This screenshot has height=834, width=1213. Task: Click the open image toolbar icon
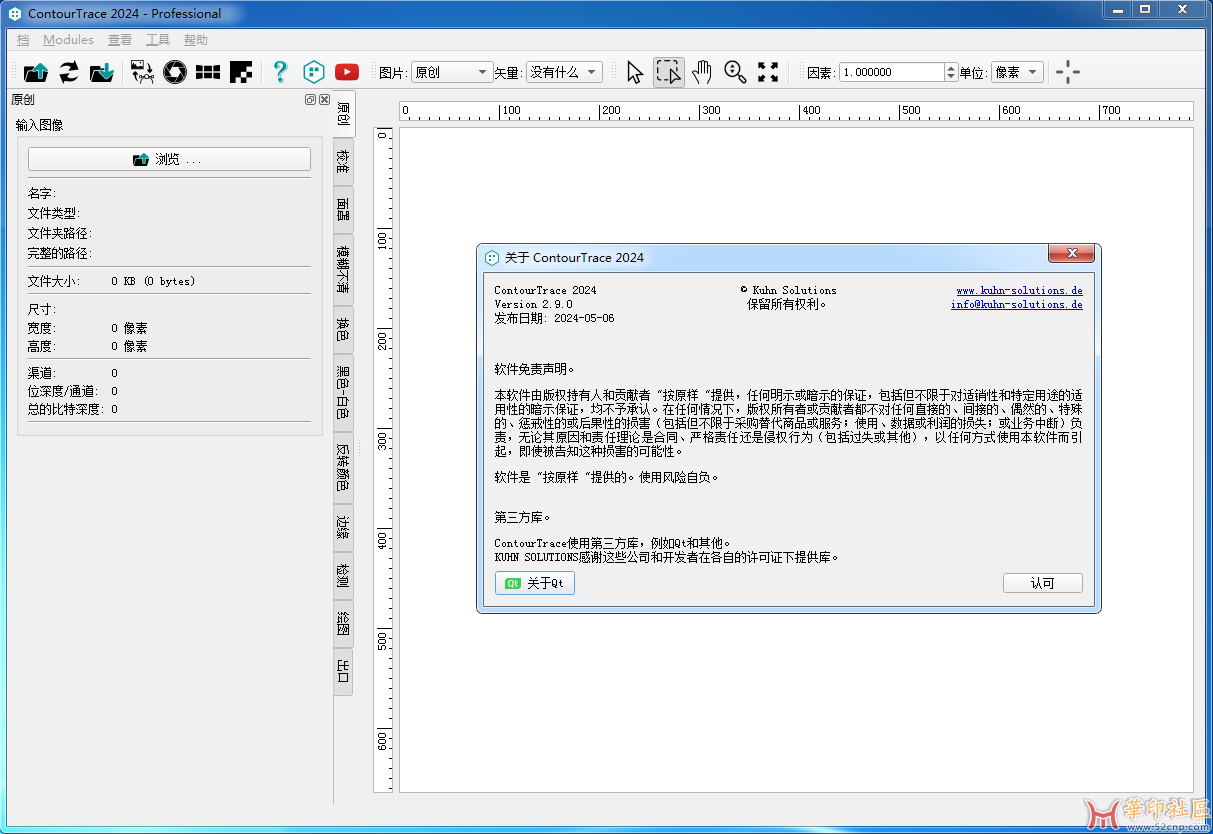click(x=36, y=72)
